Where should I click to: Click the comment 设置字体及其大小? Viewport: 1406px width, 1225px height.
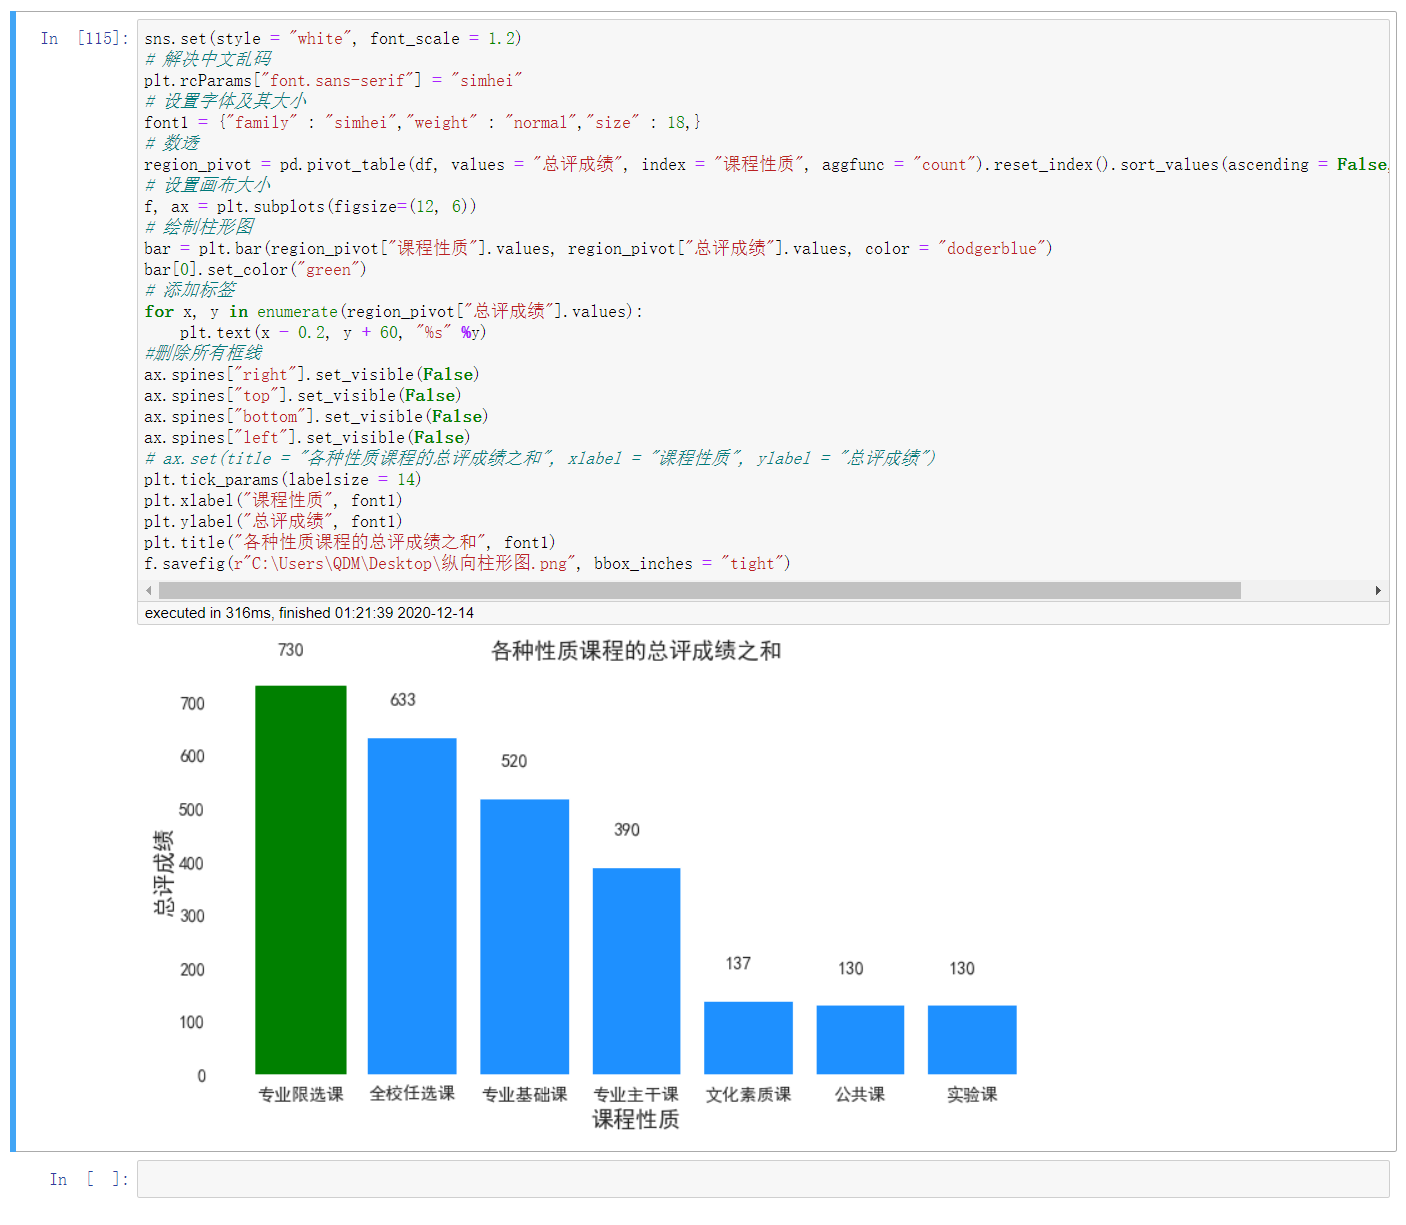(x=226, y=102)
